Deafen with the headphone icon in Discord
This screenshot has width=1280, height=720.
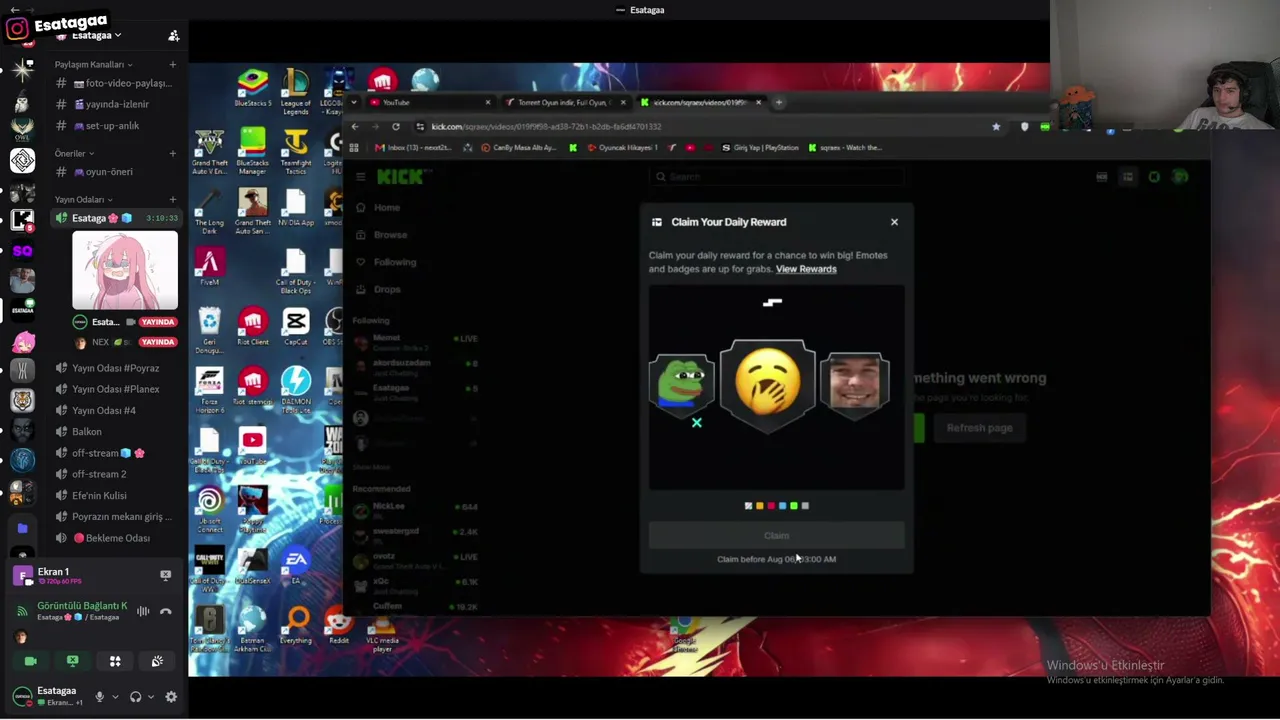(135, 697)
